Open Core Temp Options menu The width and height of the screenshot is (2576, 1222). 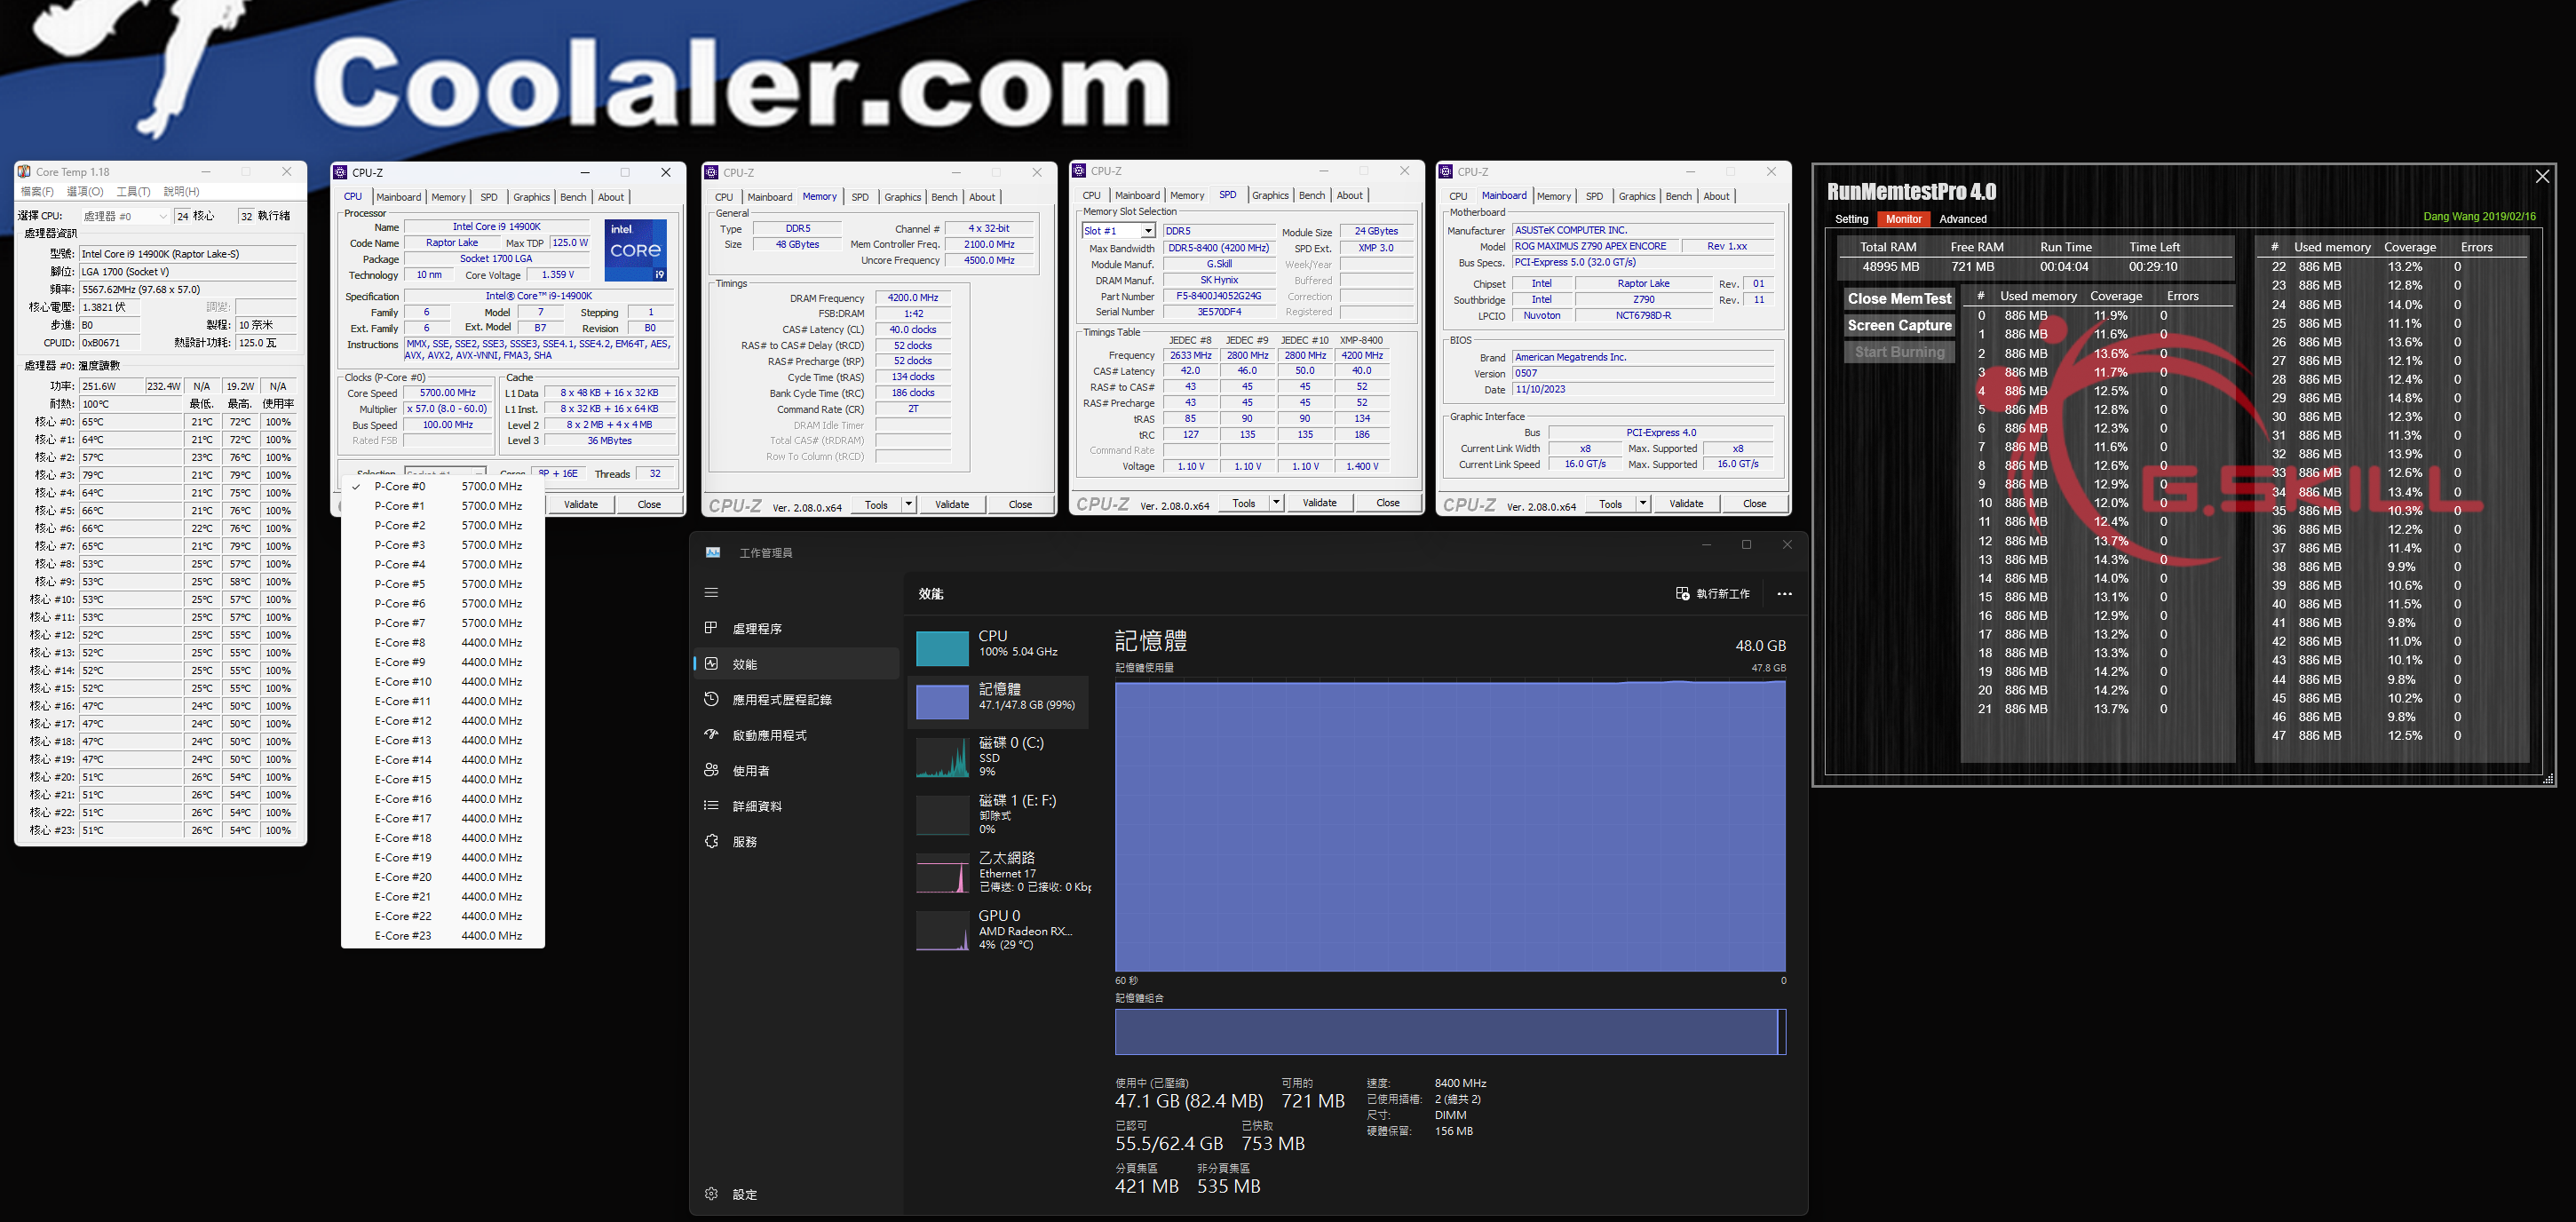click(x=85, y=192)
